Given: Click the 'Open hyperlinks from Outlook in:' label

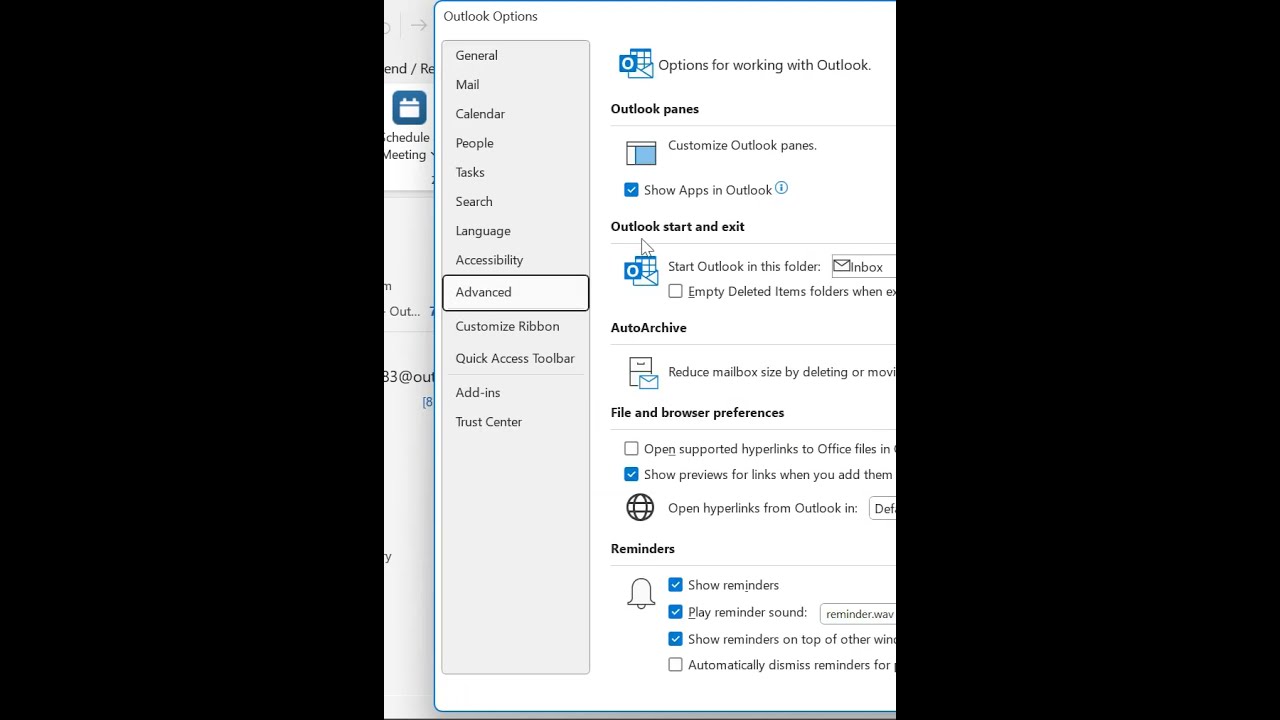Looking at the screenshot, I should pos(763,508).
